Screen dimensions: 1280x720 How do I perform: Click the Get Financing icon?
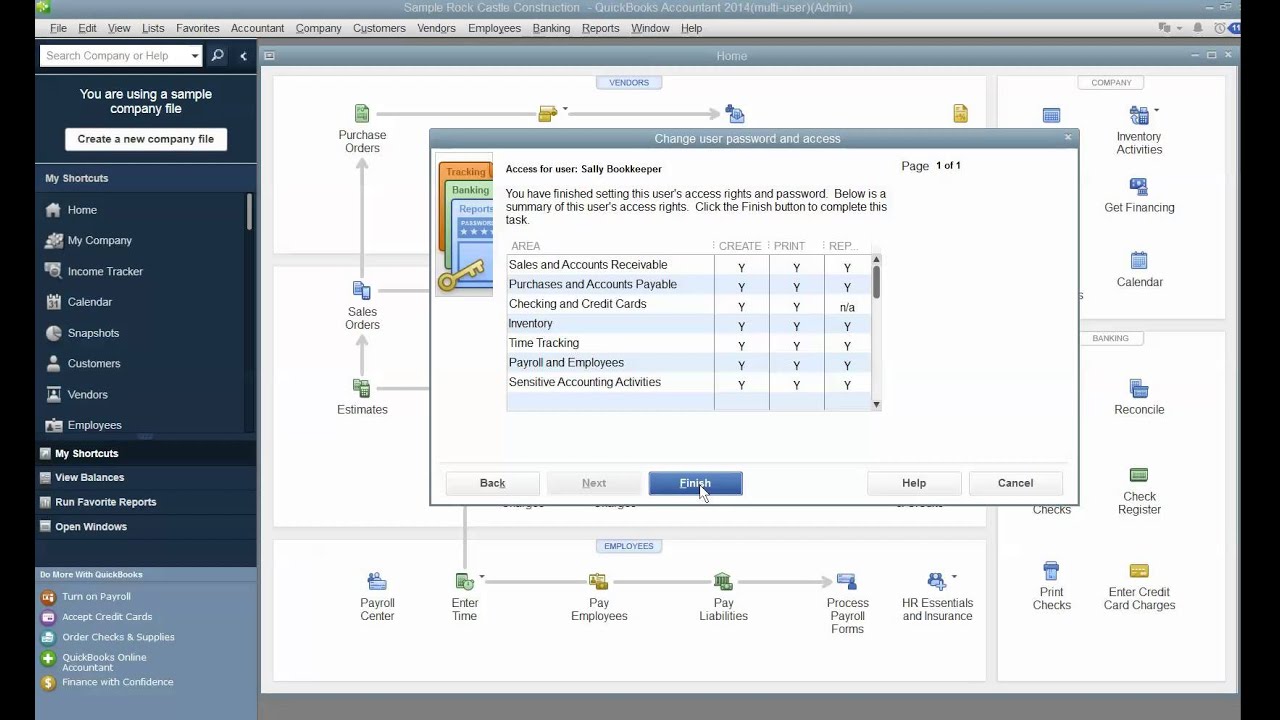pyautogui.click(x=1139, y=187)
